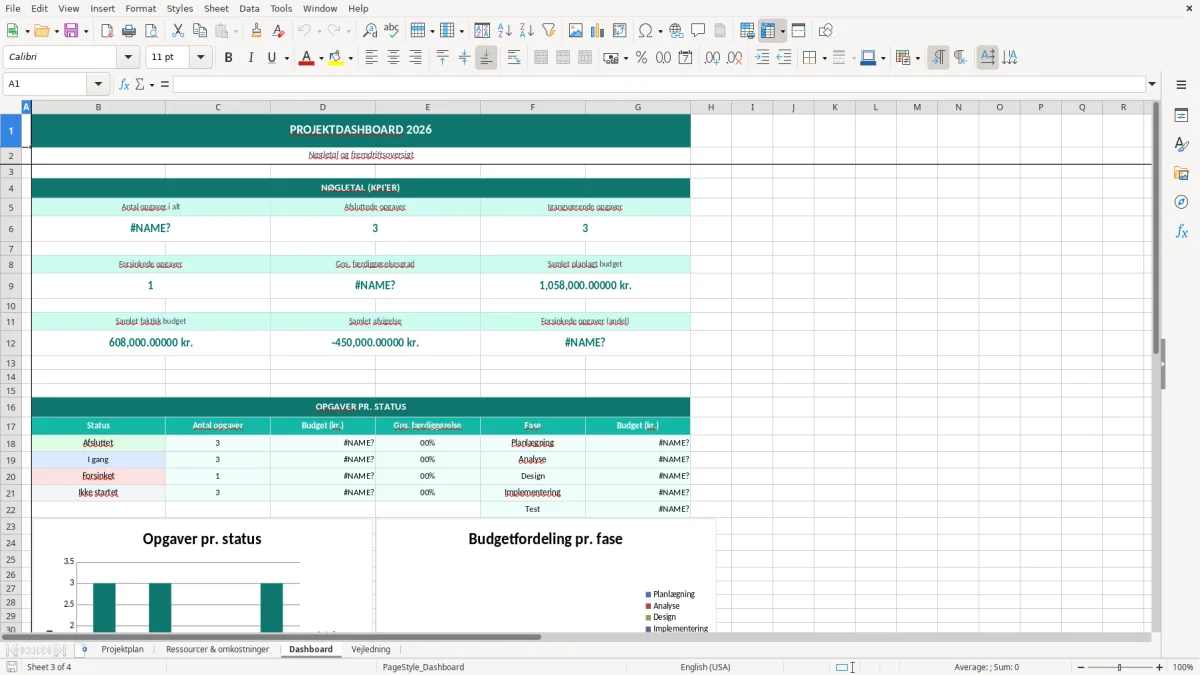Click the yellow background color swatch

(x=336, y=58)
